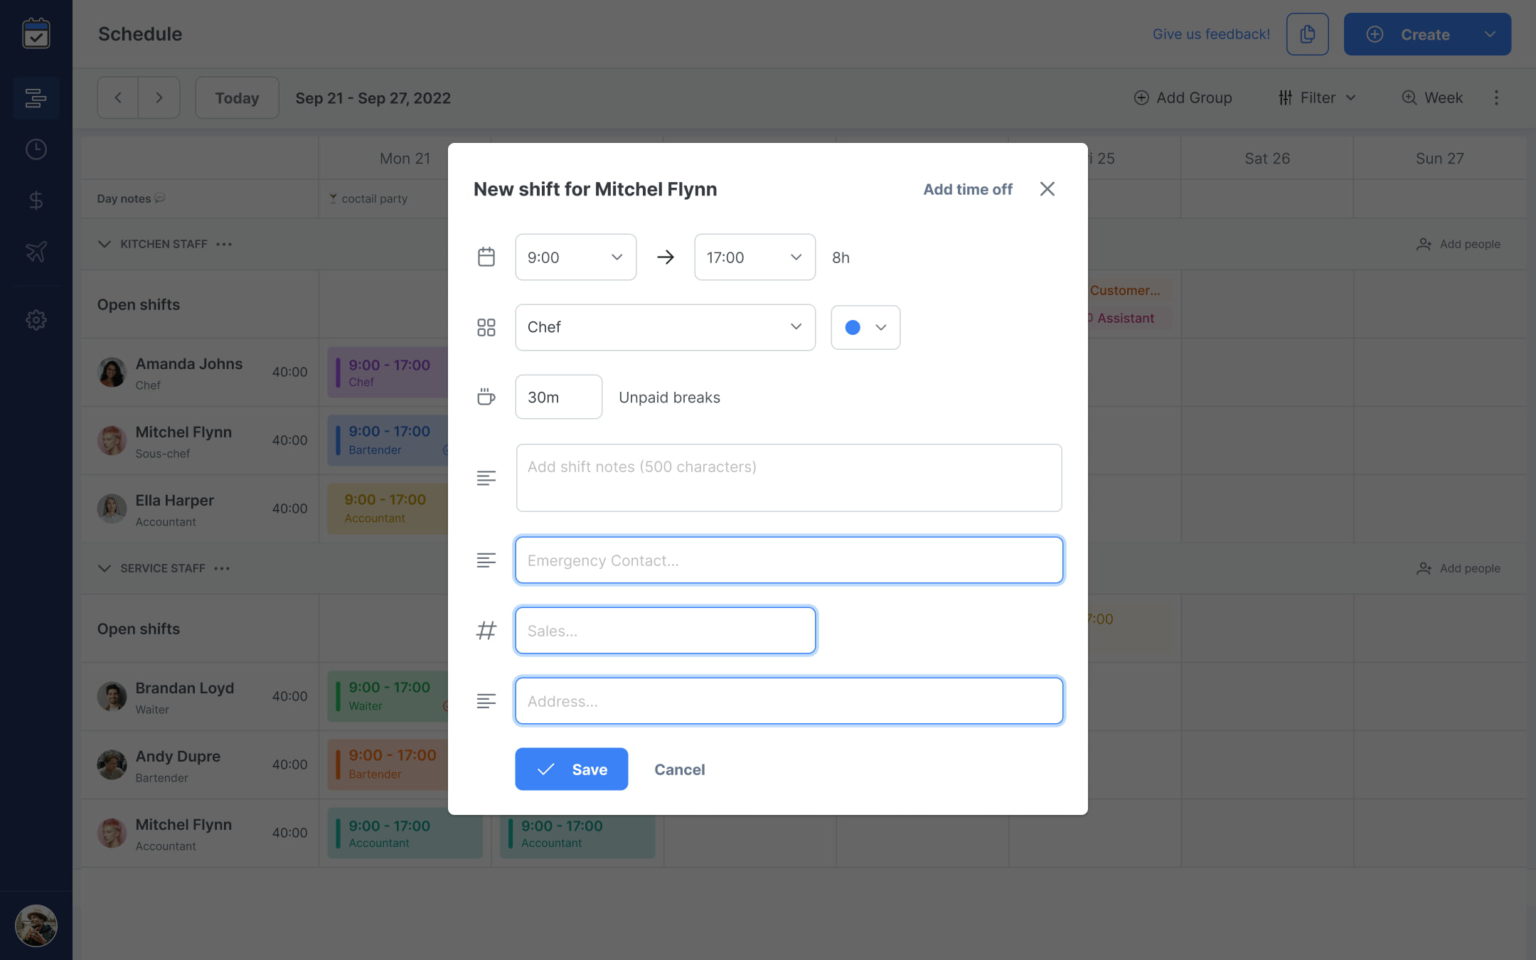The width and height of the screenshot is (1536, 960).
Task: Open the settings gear icon in the sidebar
Action: (36, 319)
